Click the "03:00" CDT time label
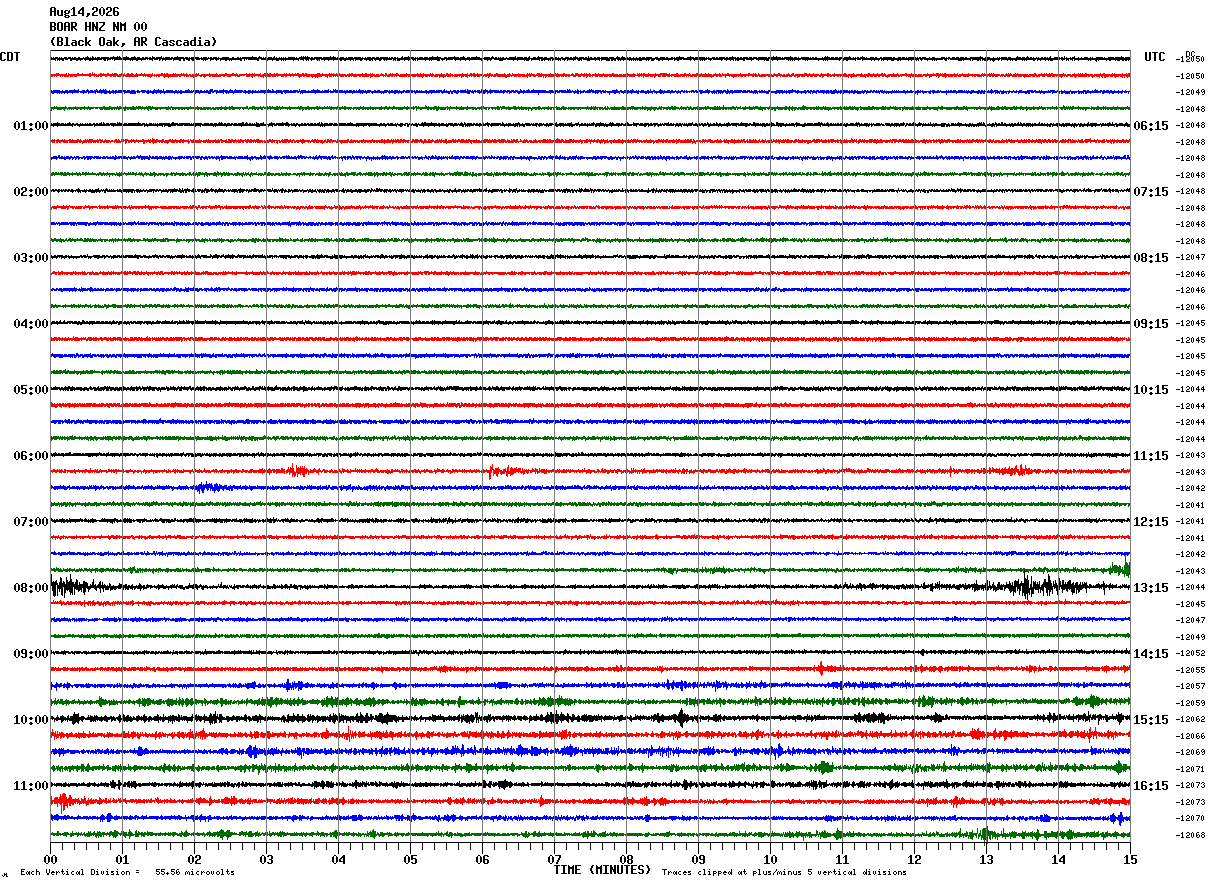 coord(31,258)
